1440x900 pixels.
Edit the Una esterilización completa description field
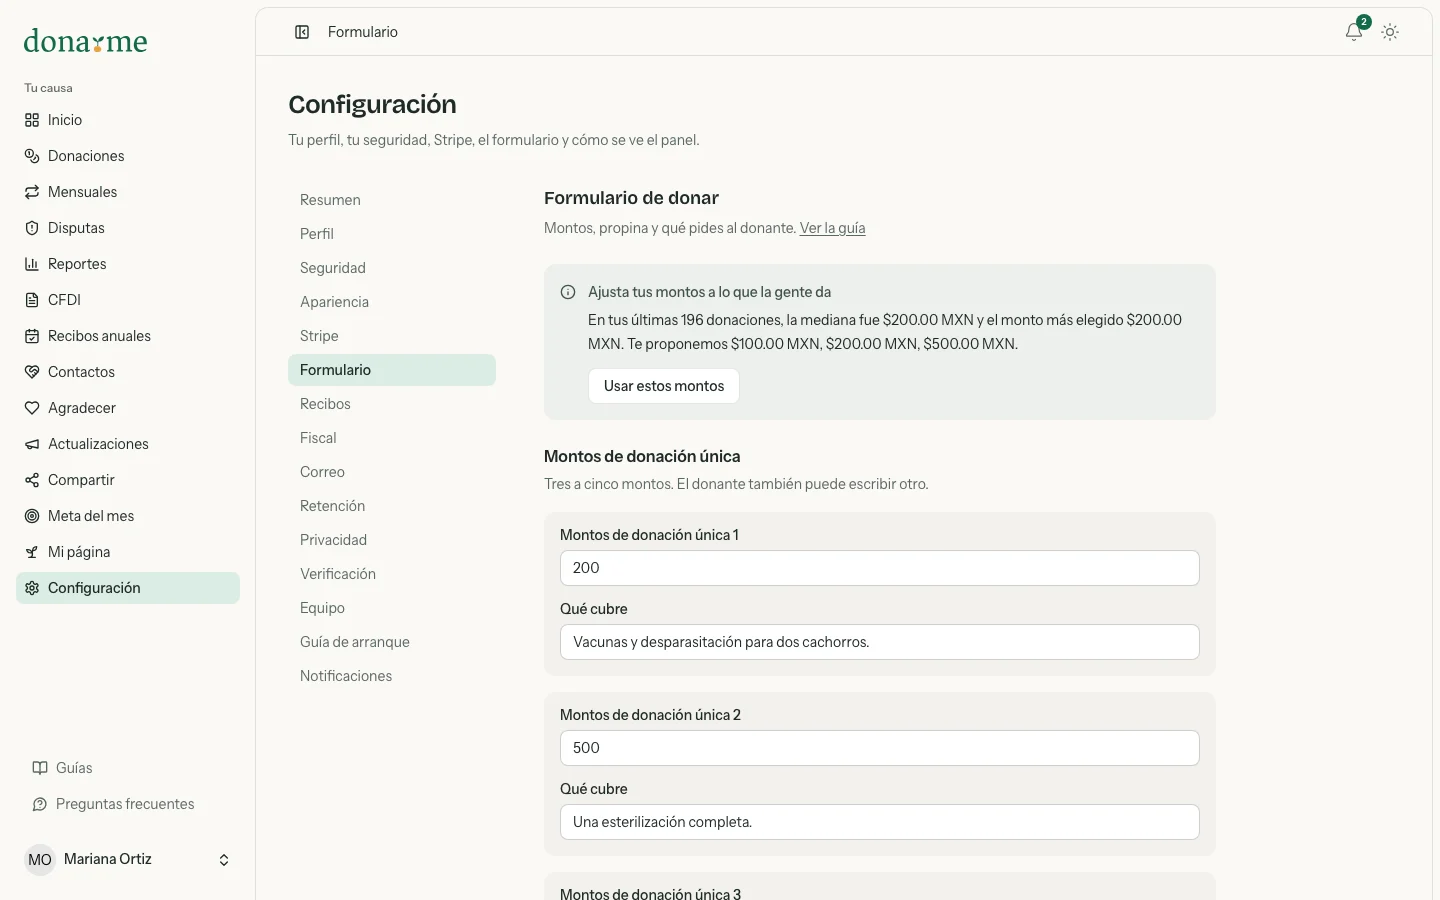point(880,822)
